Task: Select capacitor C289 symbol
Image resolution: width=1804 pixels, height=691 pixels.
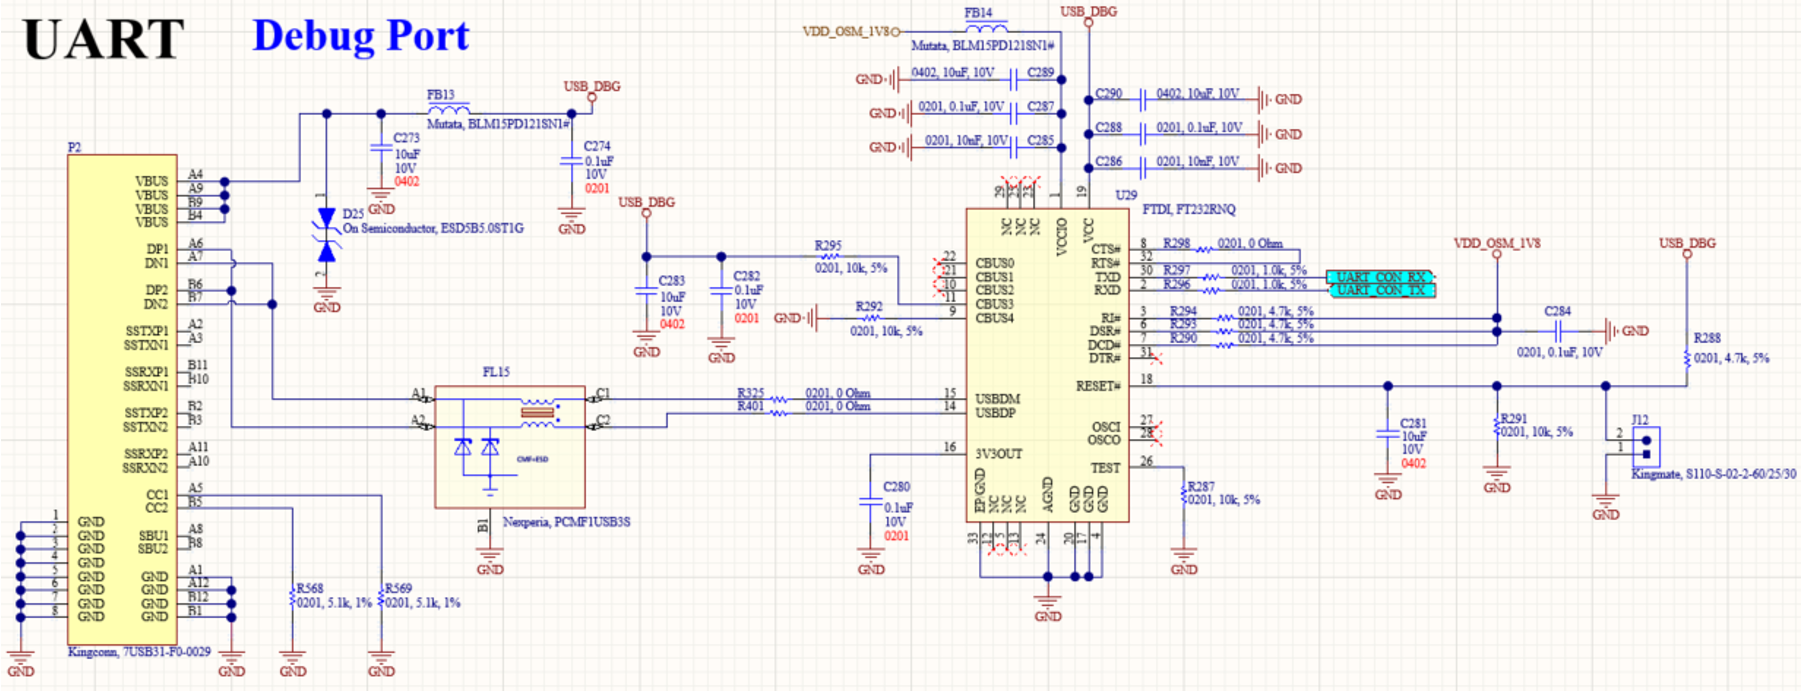Action: 1014,79
